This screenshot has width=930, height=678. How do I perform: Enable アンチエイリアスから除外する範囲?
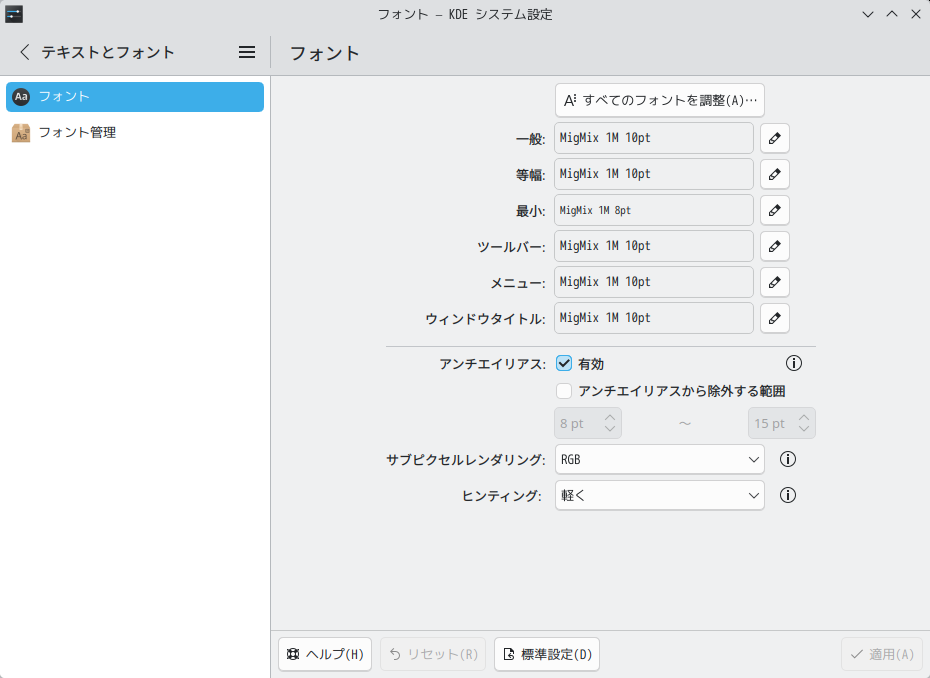coord(563,391)
